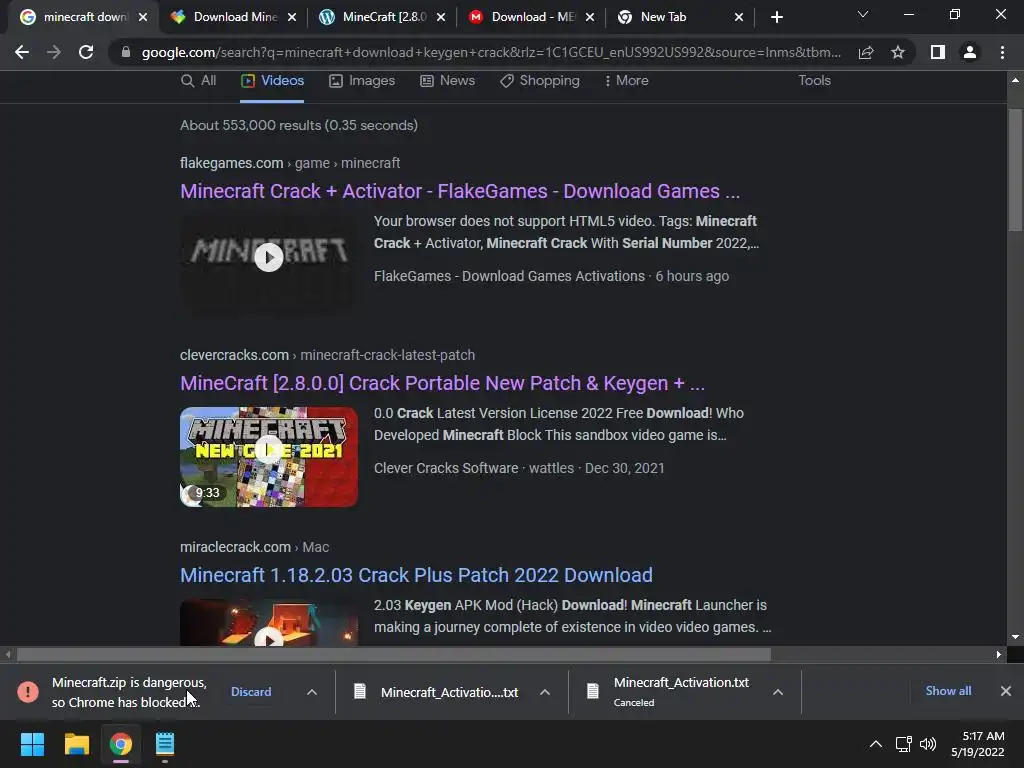Open the Notepad taskbar icon
The width and height of the screenshot is (1024, 768).
[165, 744]
